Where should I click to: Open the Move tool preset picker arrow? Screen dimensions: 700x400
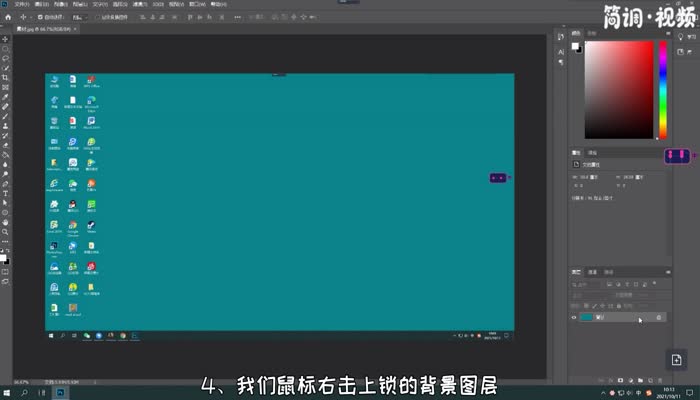coord(31,17)
